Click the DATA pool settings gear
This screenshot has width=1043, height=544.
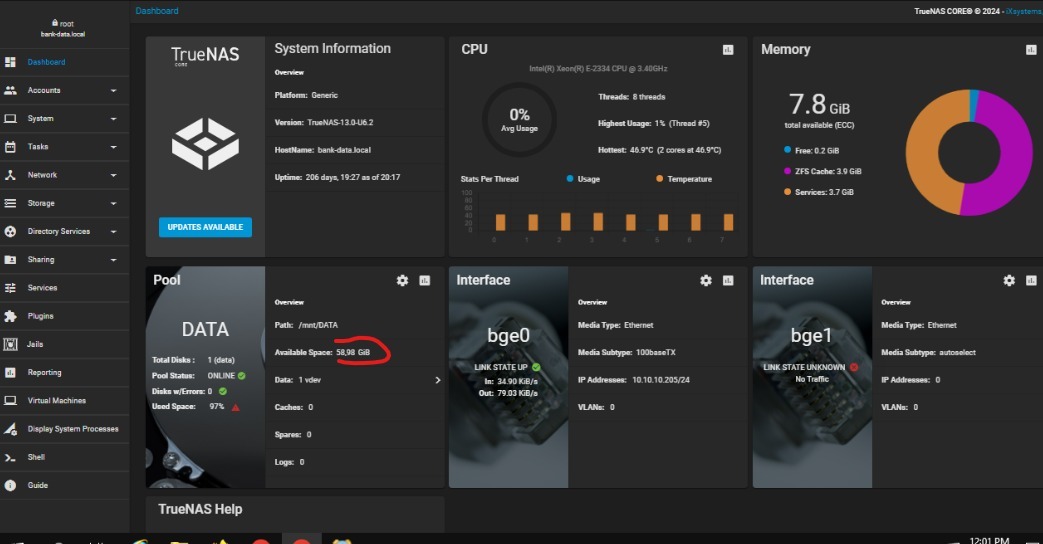click(x=402, y=281)
